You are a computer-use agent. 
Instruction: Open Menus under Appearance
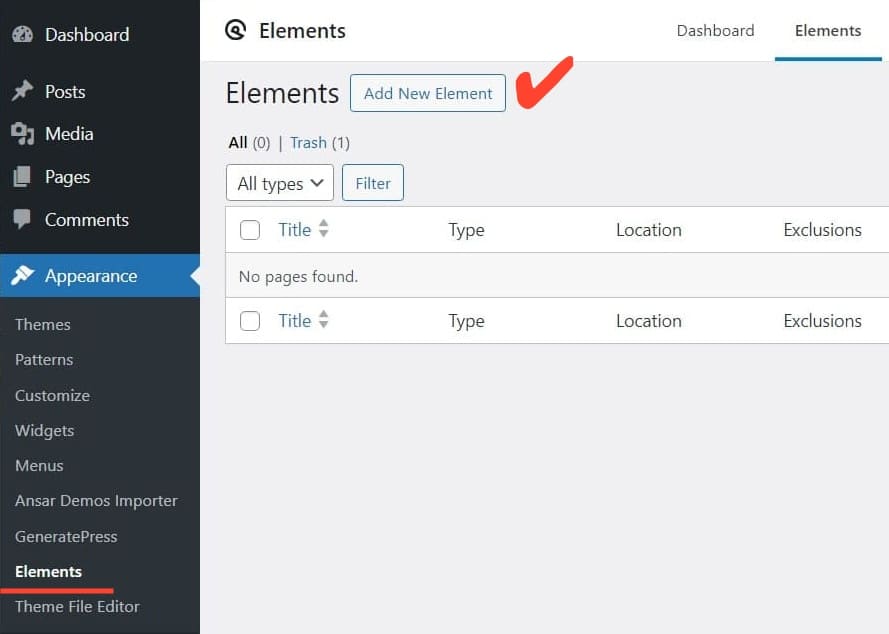(39, 466)
